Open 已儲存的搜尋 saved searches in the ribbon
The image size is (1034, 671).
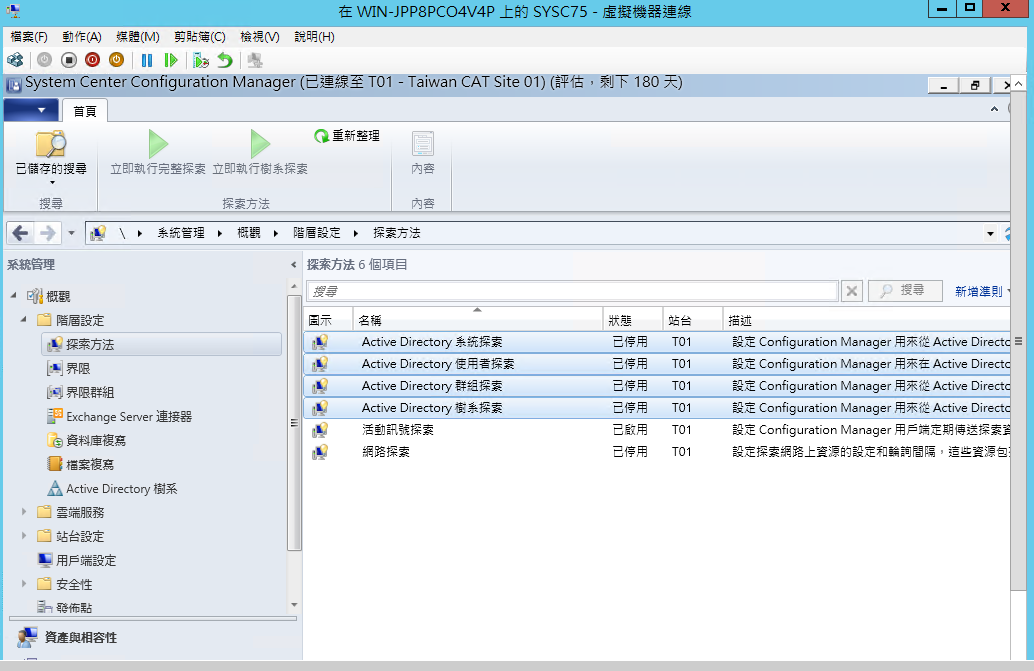click(x=51, y=155)
